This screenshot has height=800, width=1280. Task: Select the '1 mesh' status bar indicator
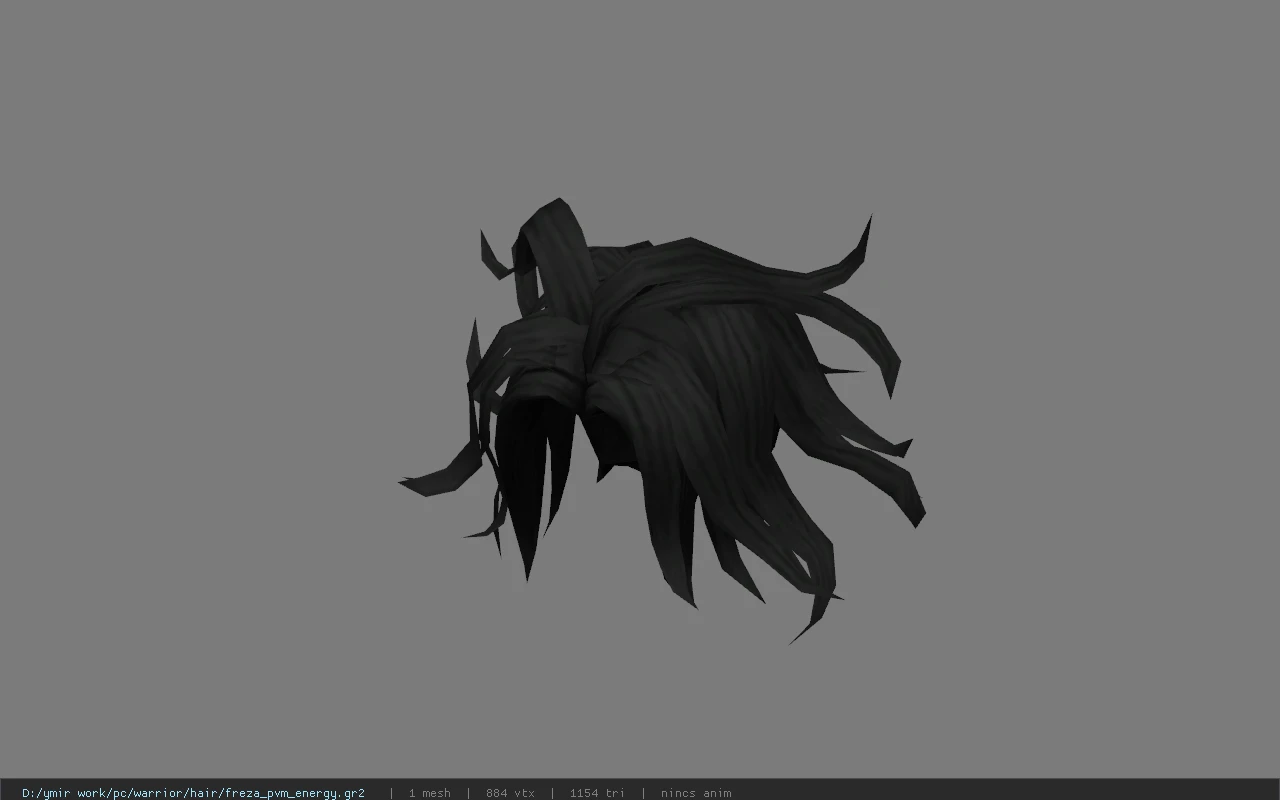point(430,793)
